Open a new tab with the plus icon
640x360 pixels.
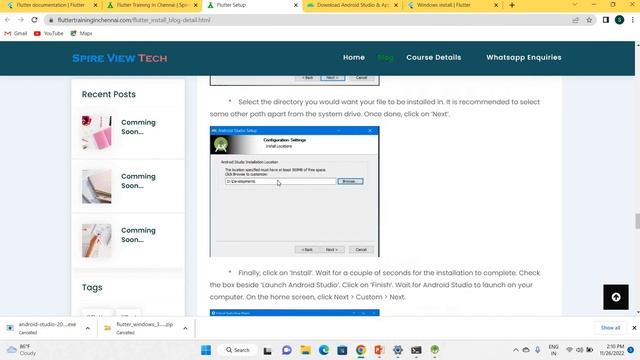[x=512, y=5]
